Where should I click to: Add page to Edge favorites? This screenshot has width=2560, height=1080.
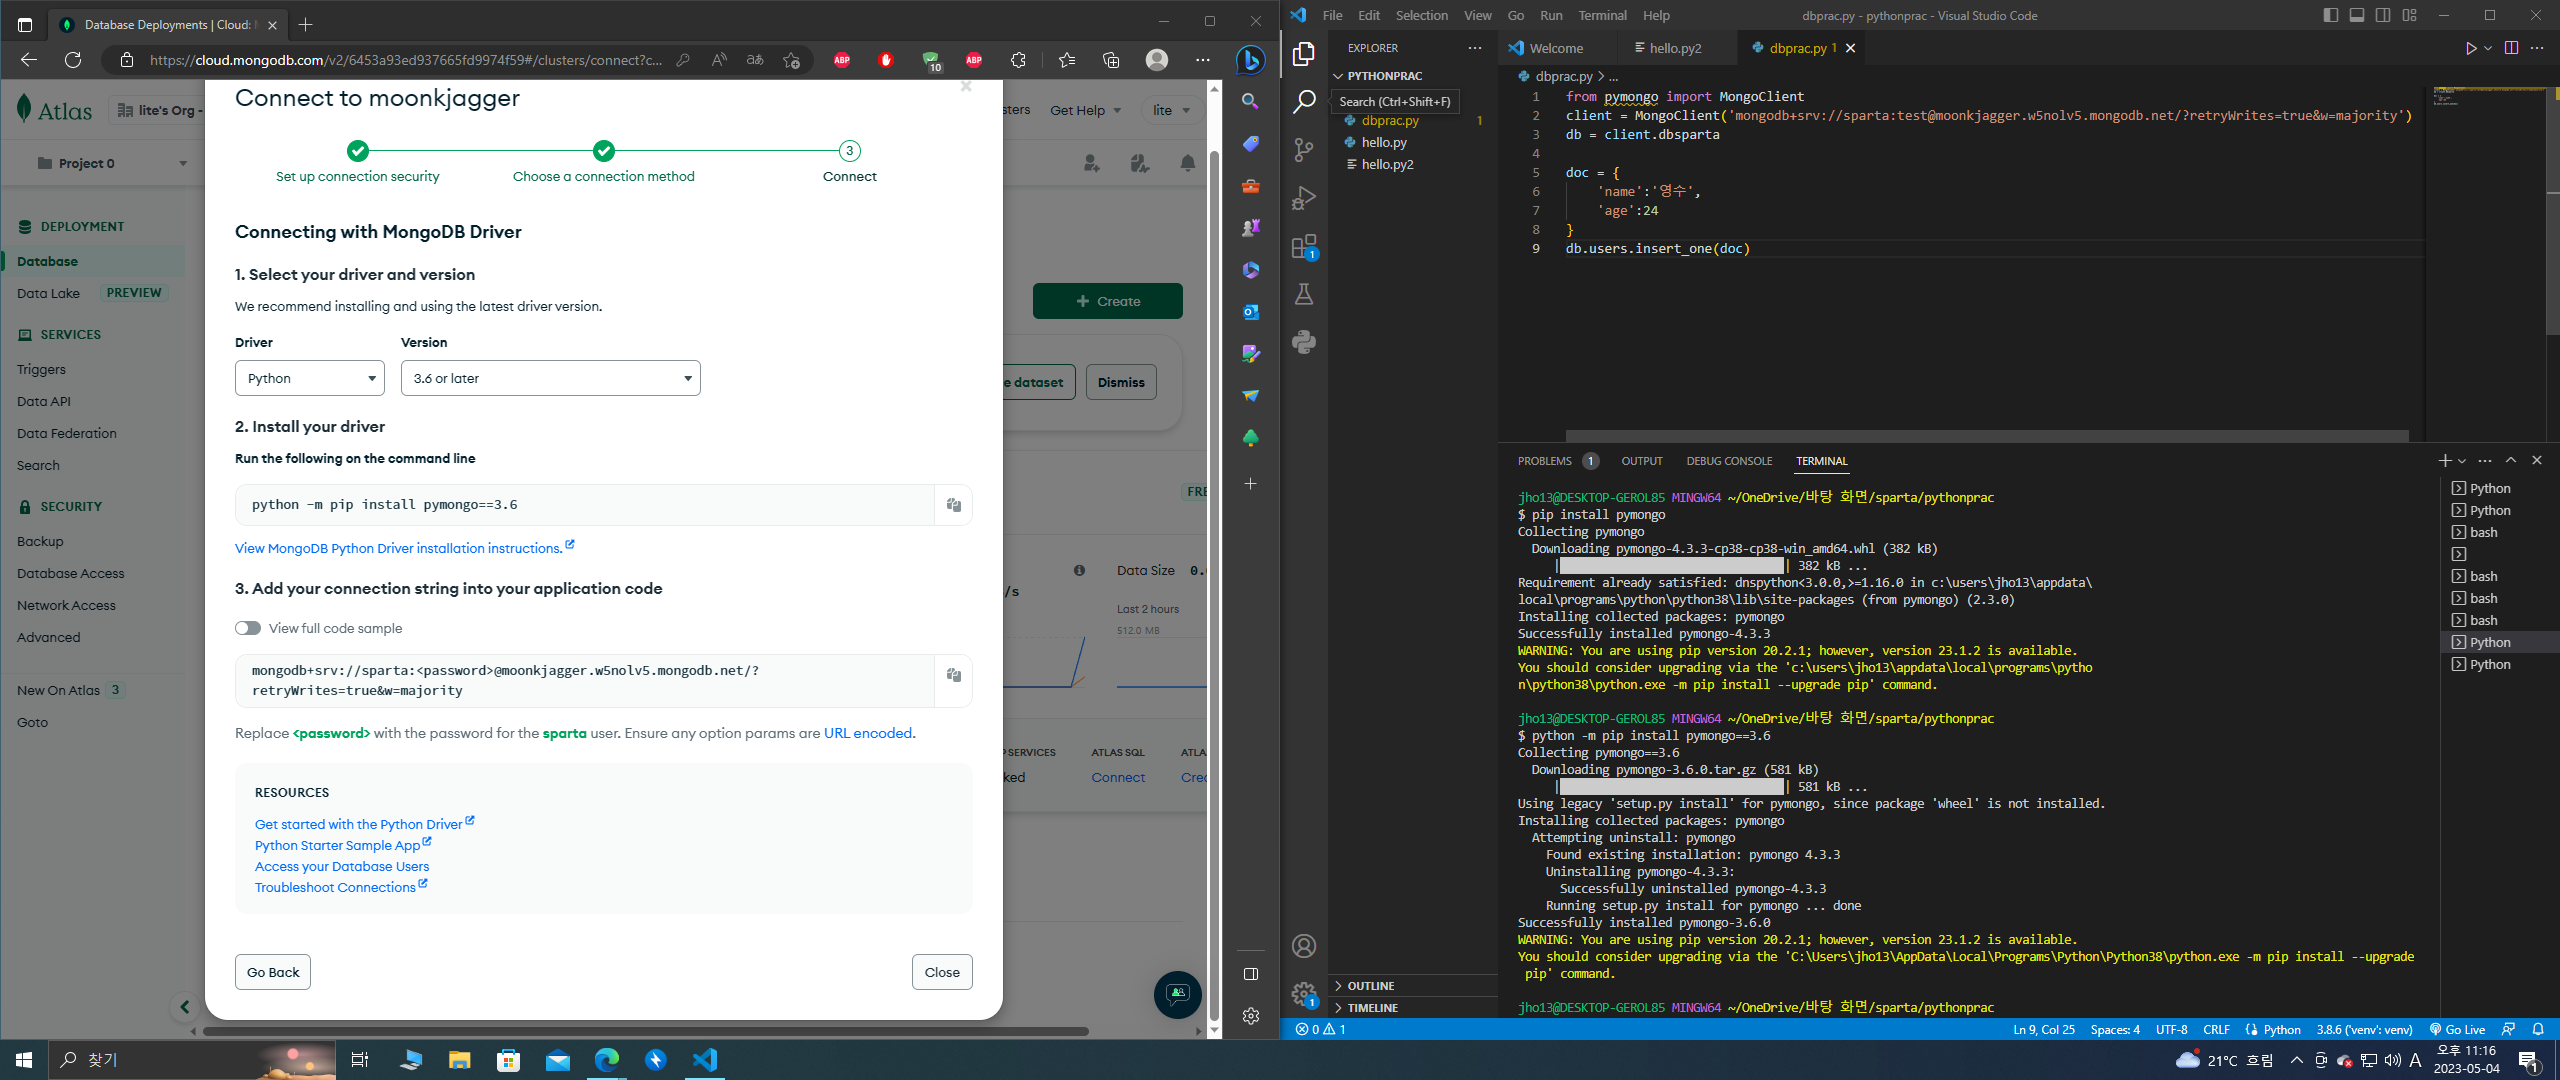pos(791,60)
